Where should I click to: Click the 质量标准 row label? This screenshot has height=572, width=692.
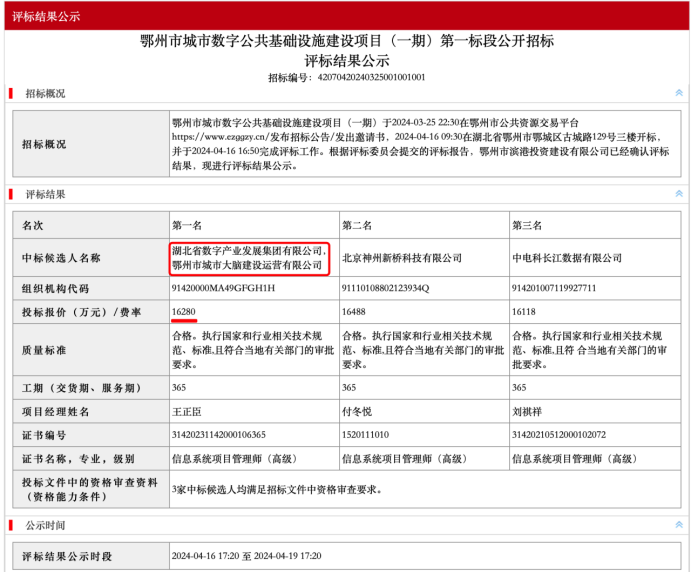[44, 350]
